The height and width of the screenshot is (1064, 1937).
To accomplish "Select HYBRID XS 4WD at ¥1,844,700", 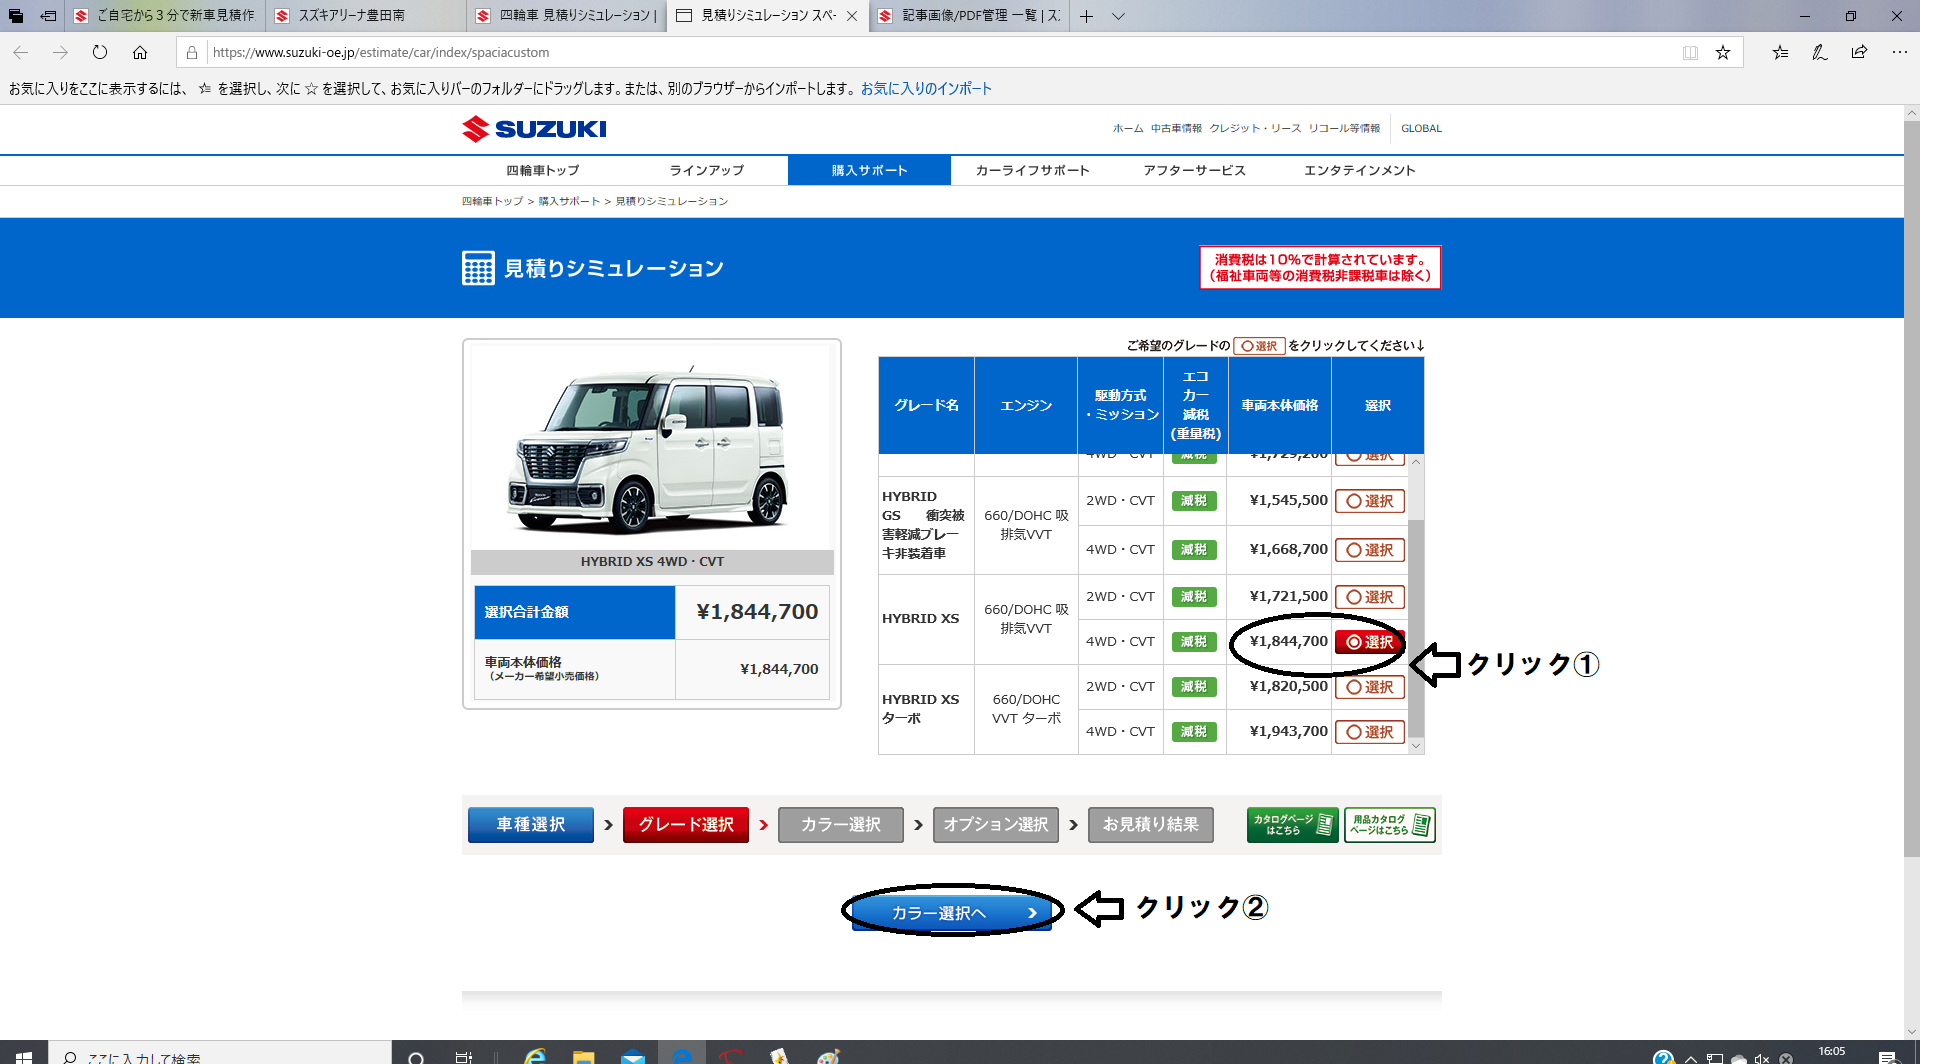I will tap(1370, 642).
